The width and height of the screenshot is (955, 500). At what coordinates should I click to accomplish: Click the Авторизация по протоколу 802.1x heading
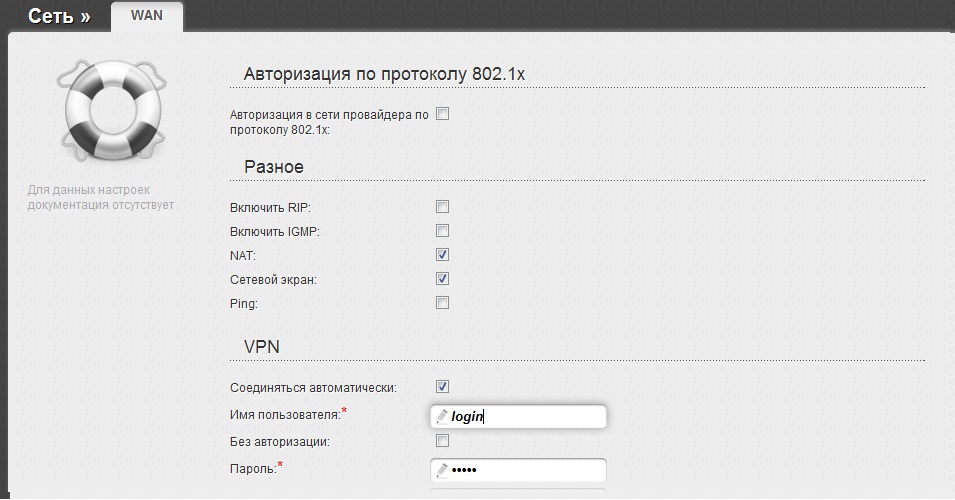(x=384, y=74)
